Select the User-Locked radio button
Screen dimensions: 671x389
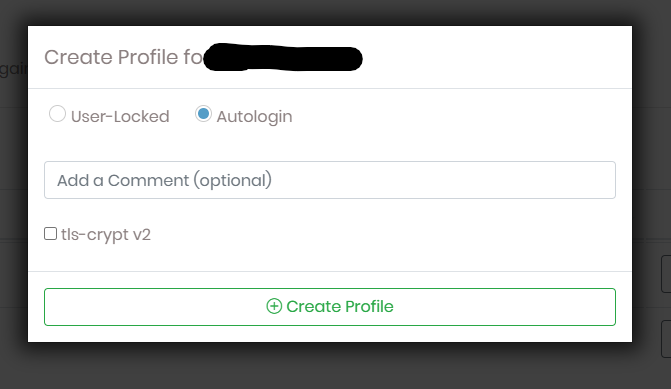57,114
